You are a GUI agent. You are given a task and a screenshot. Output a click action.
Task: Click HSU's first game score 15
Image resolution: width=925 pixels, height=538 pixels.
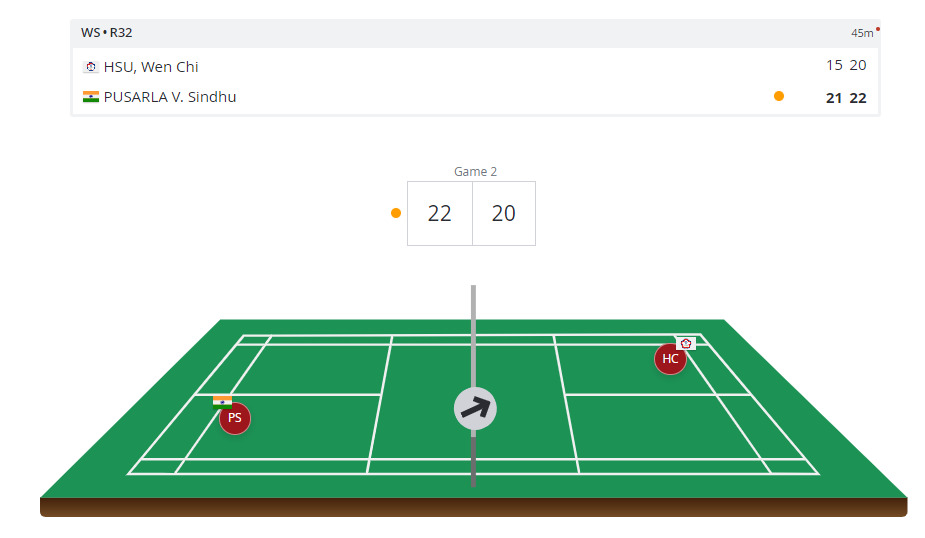click(x=834, y=66)
